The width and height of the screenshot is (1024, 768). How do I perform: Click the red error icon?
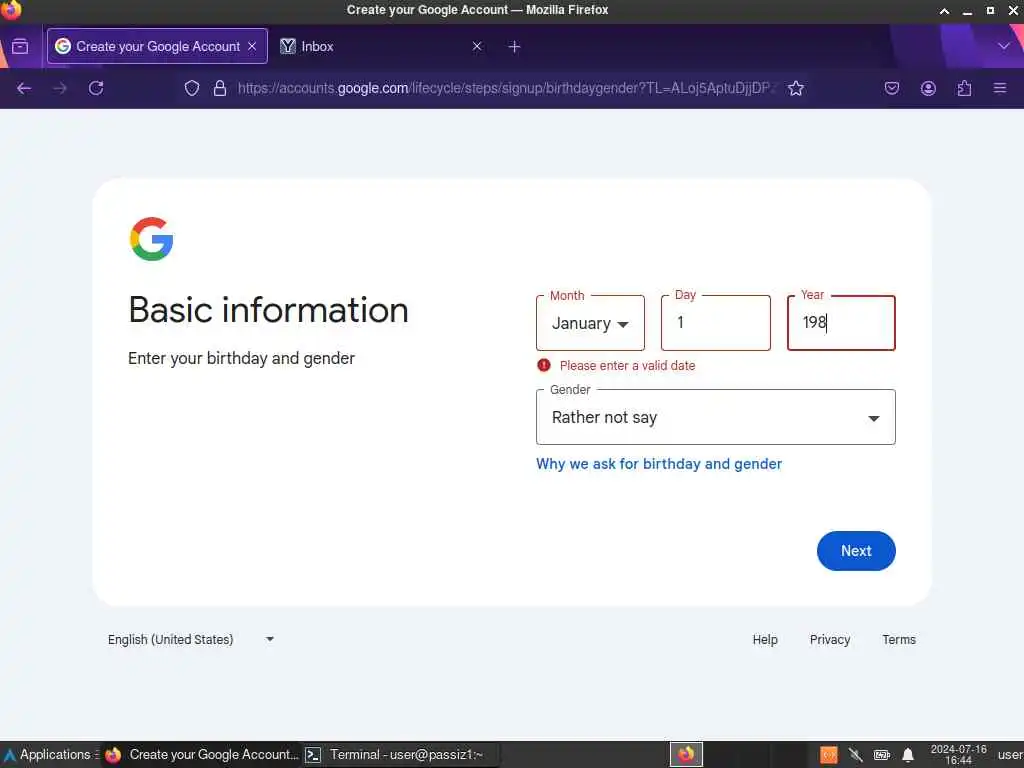543,365
